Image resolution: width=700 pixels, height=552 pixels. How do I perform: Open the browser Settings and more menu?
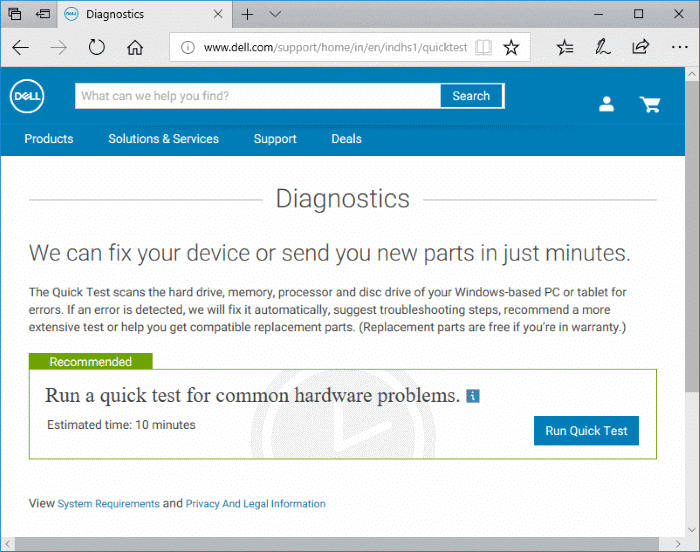tap(679, 47)
